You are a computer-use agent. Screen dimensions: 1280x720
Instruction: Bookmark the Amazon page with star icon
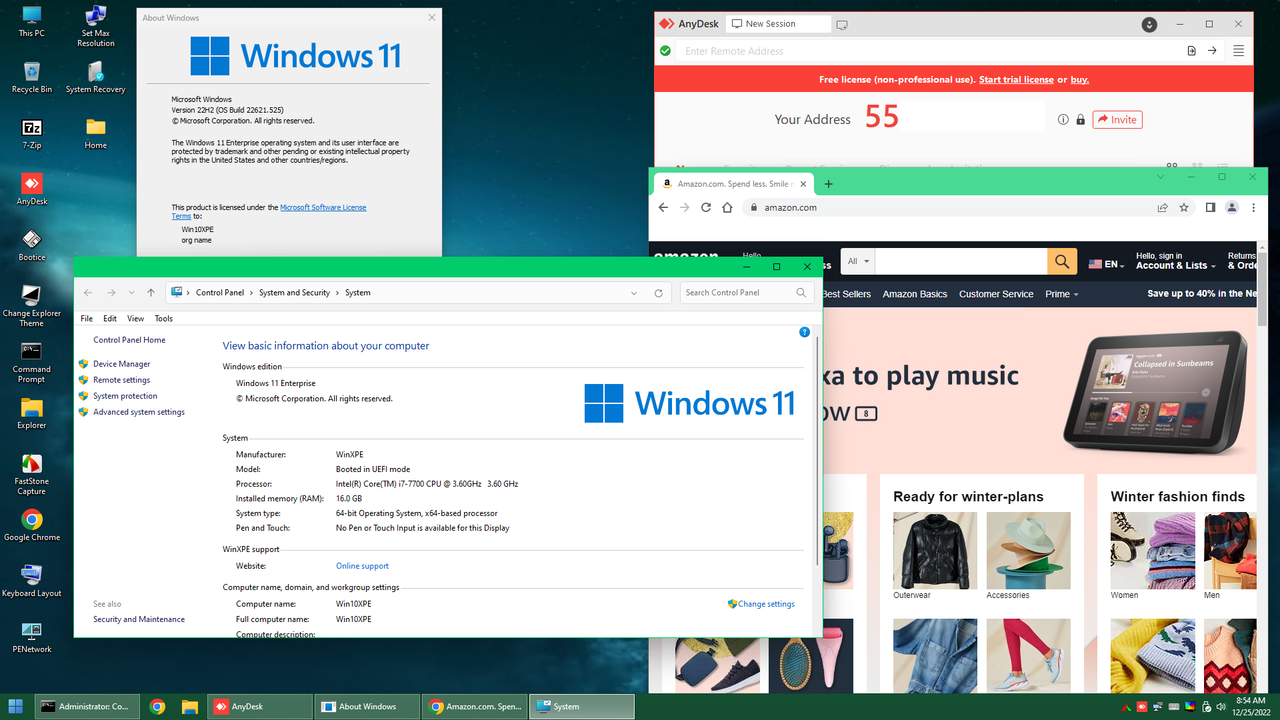[1184, 207]
